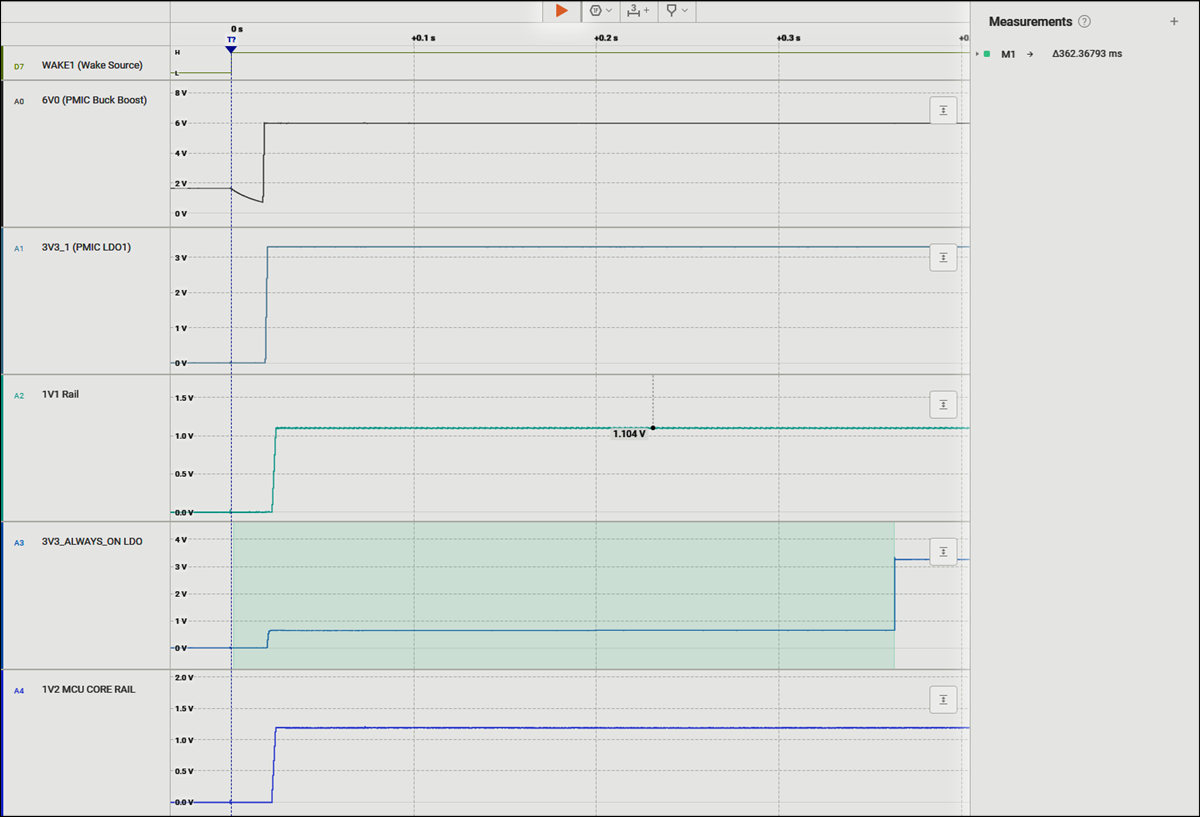Select the WAKE1 (Wake Source) channel label
The height and width of the screenshot is (817, 1200).
[x=92, y=66]
